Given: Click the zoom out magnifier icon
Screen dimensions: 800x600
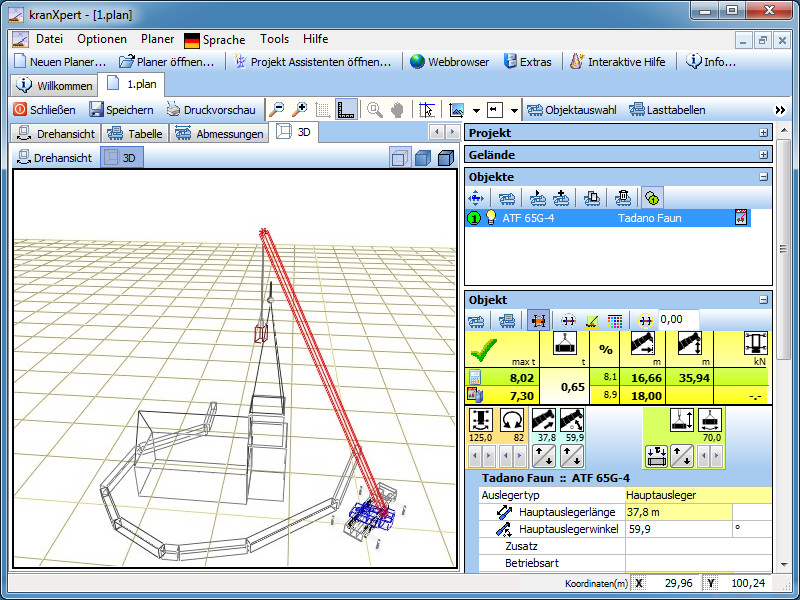Looking at the screenshot, I should click(276, 110).
